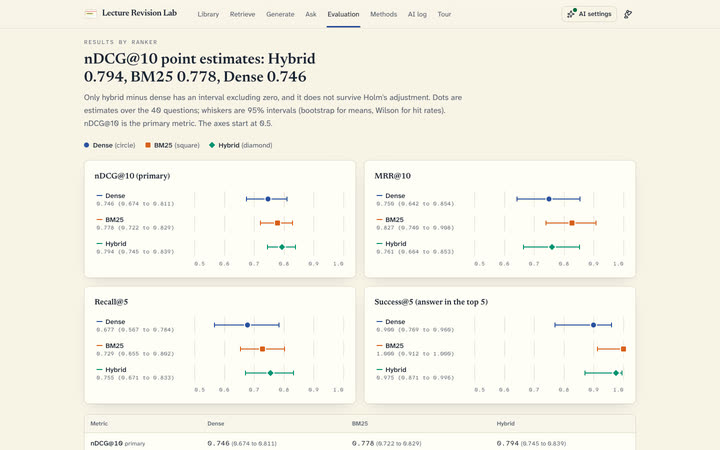Click BM25 square point in nDCG@10 chart
This screenshot has height=450, width=720.
tap(277, 223)
